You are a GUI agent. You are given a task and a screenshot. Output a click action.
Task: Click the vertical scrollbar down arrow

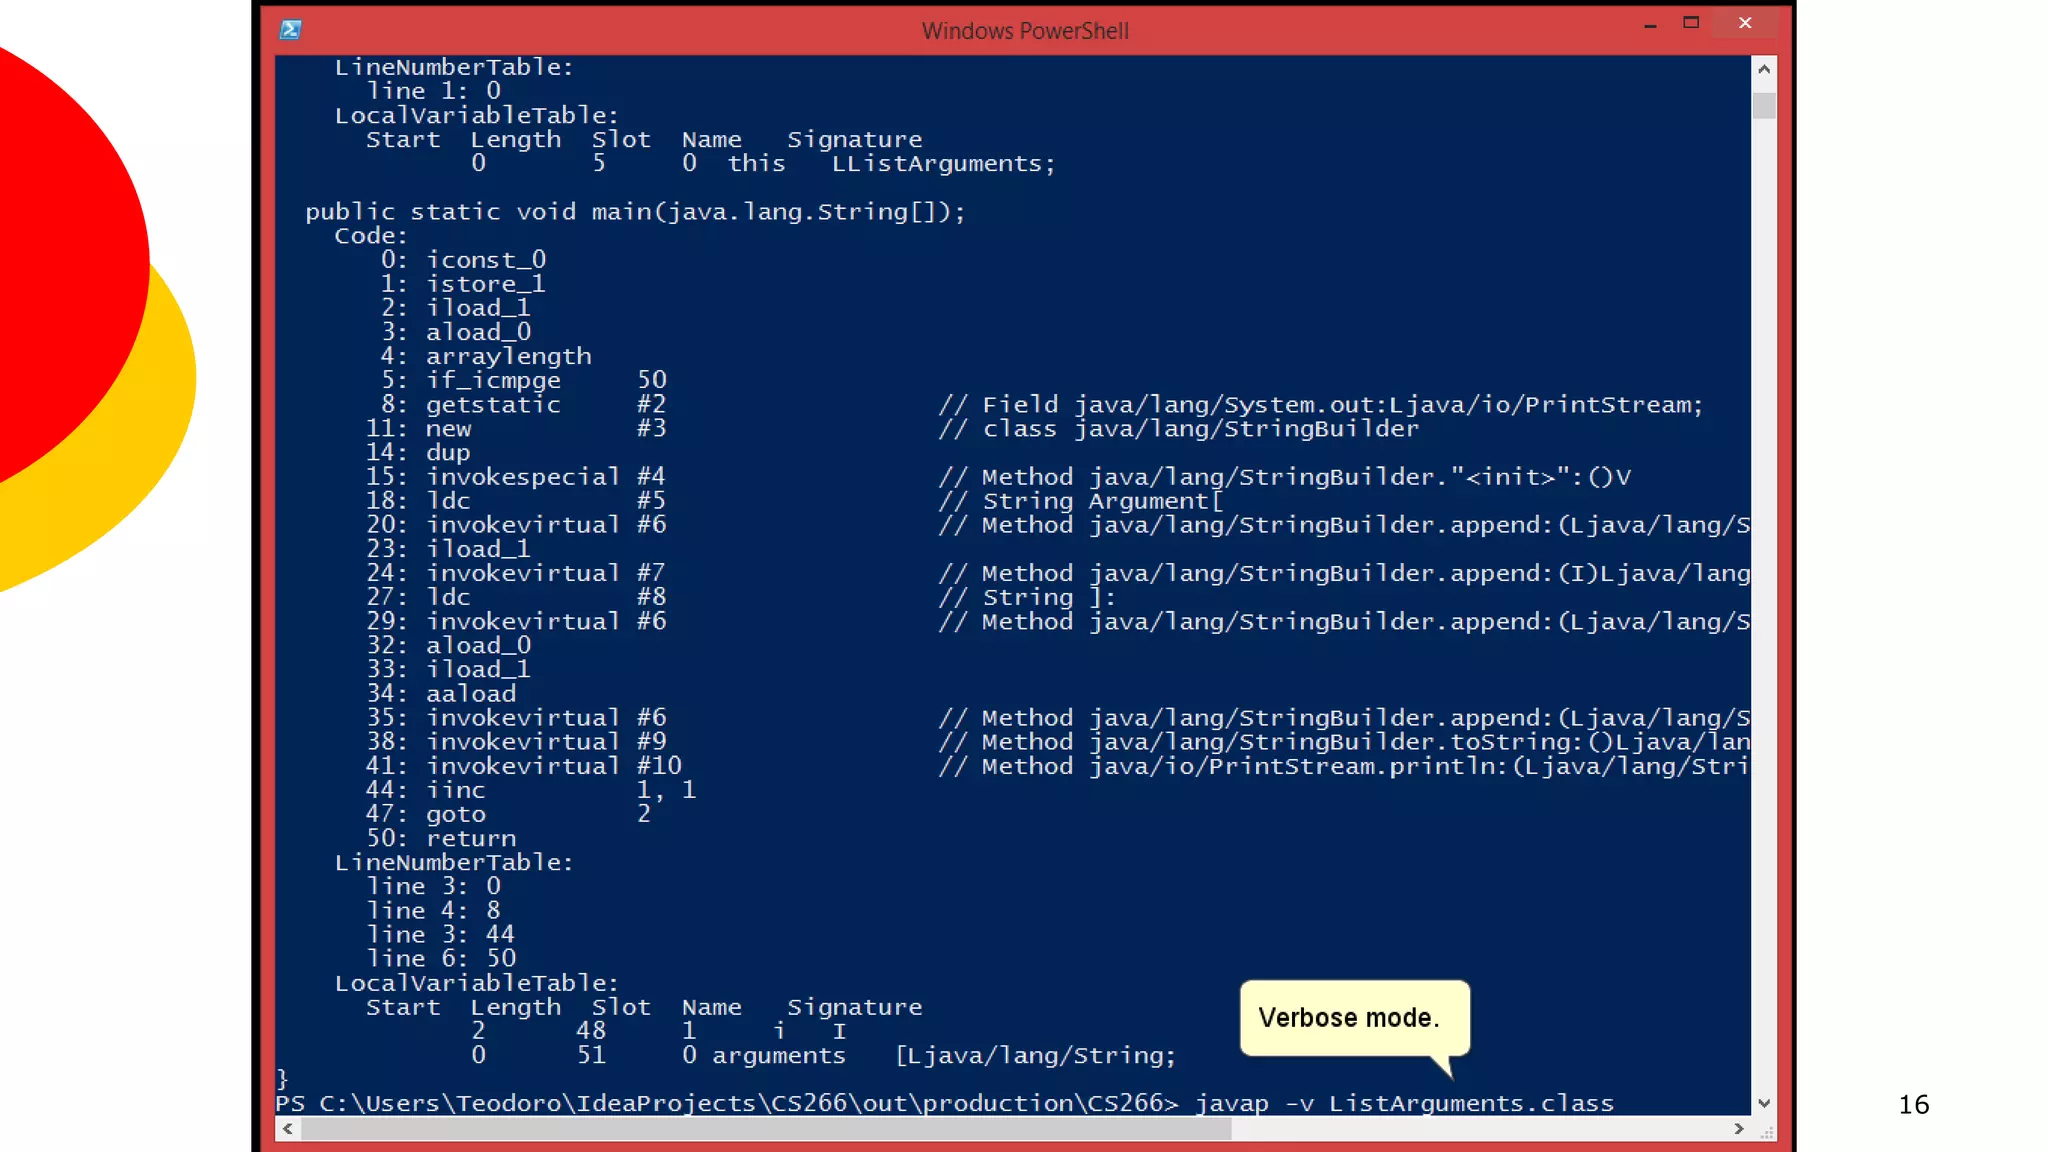coord(1764,1103)
